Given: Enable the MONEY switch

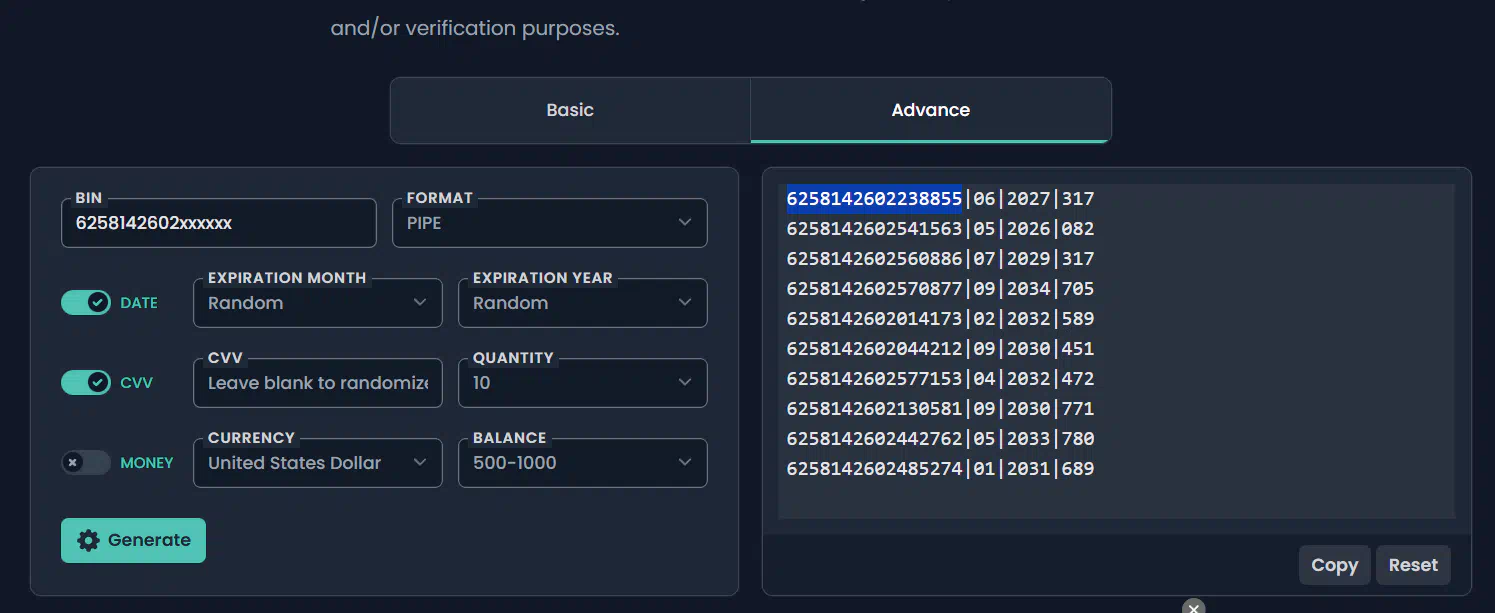Looking at the screenshot, I should tap(86, 463).
